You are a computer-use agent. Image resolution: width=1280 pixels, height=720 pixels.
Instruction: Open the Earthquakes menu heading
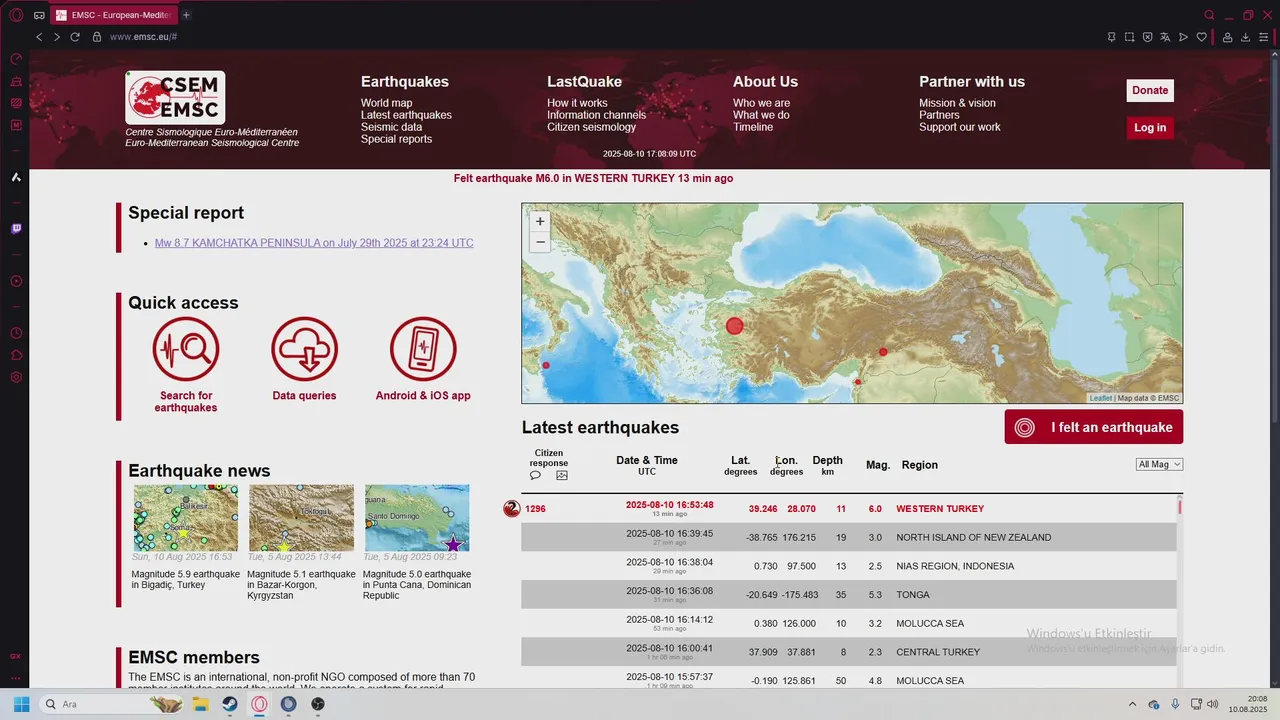[x=405, y=82]
